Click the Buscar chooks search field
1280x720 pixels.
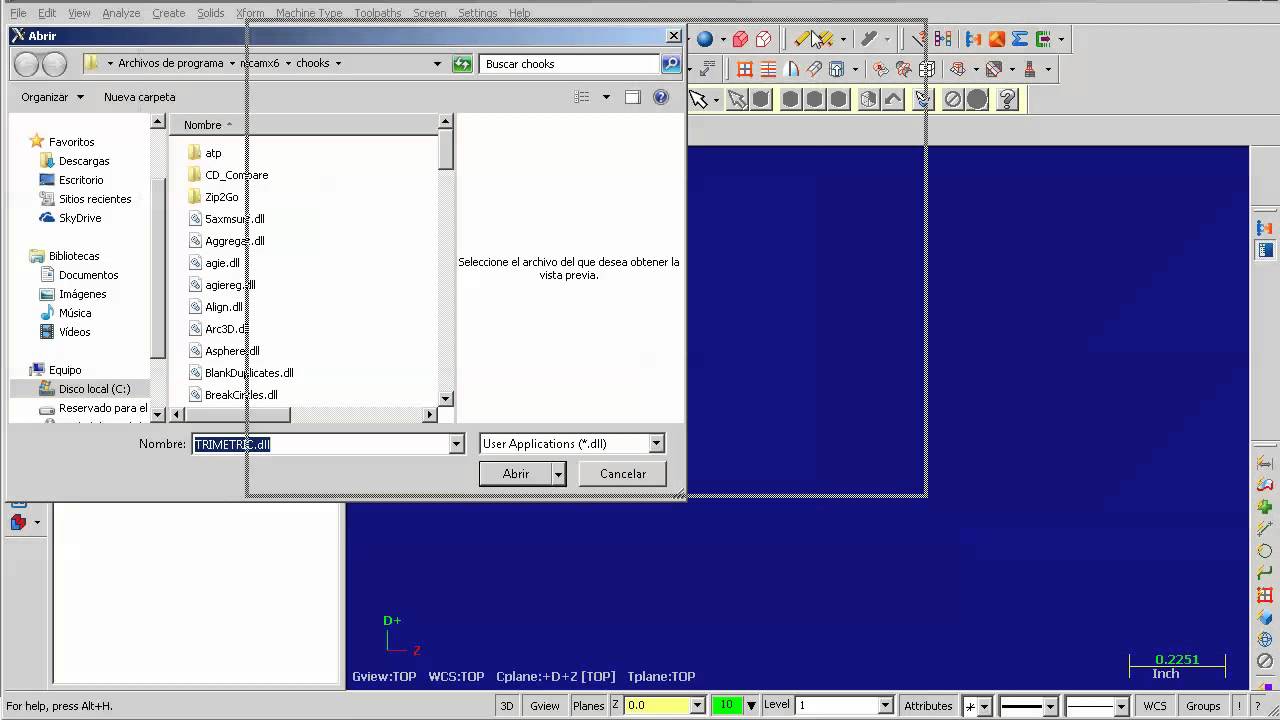(x=570, y=64)
